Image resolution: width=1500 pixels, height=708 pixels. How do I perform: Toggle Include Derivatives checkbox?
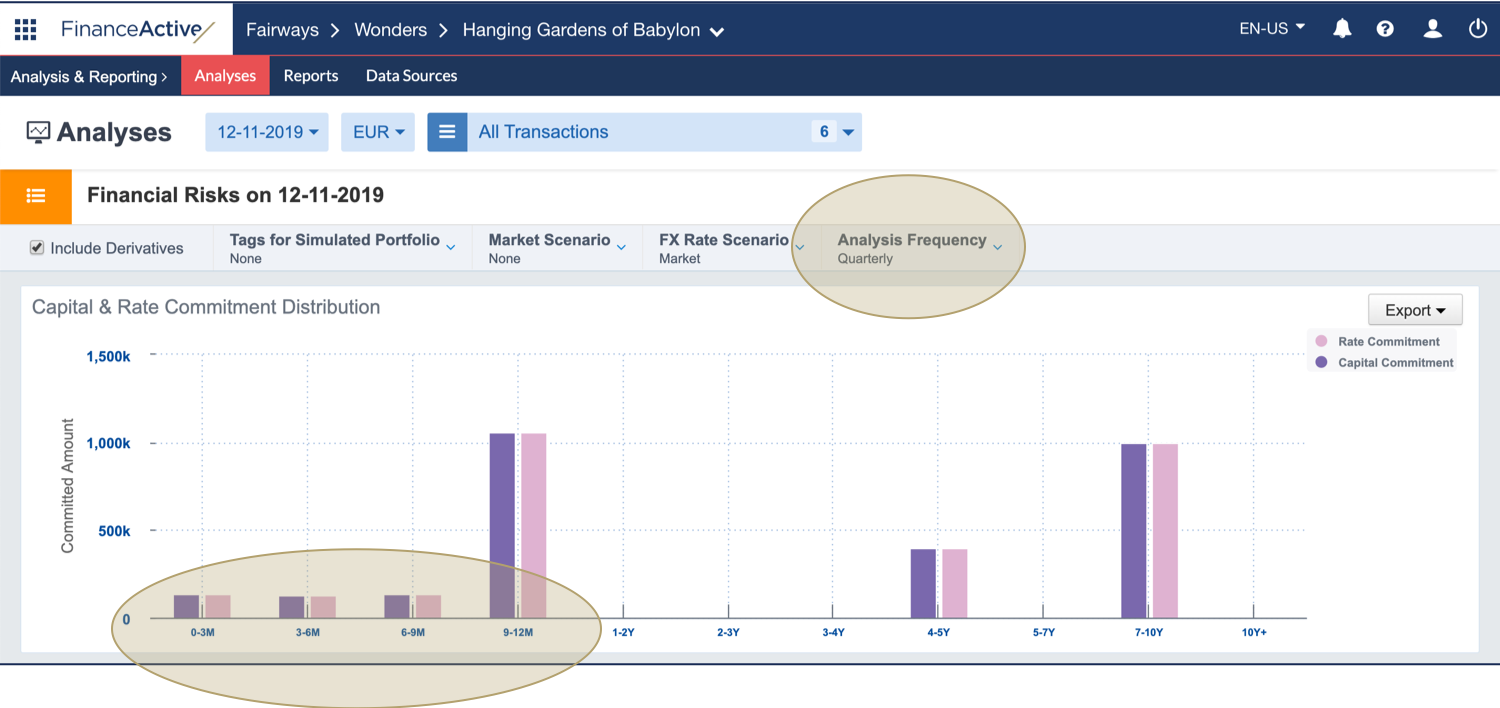(x=37, y=248)
